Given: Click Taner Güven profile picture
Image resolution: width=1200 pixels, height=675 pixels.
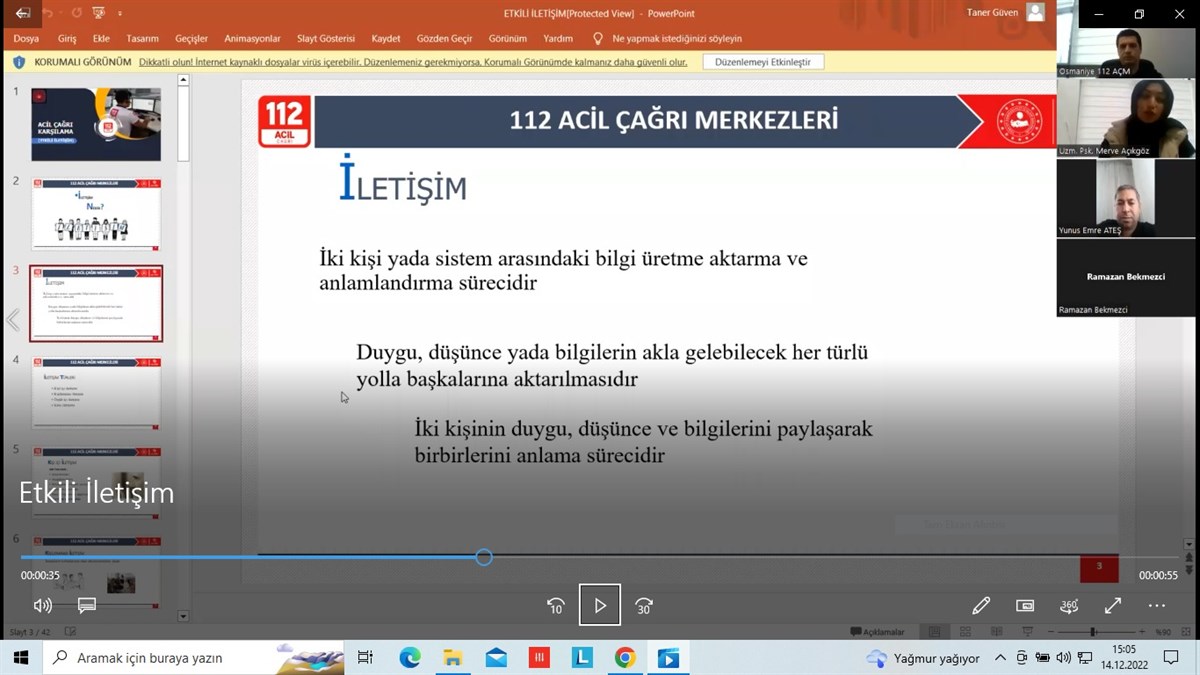Looking at the screenshot, I should tap(1035, 13).
